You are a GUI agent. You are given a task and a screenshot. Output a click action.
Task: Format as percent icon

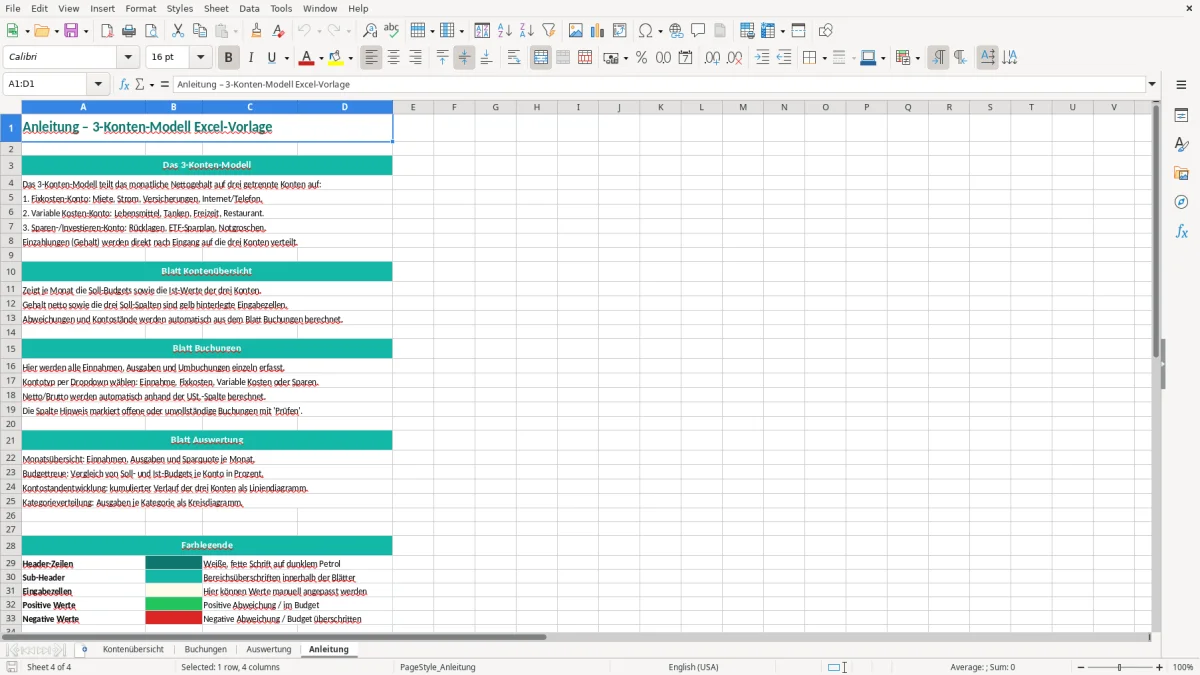click(x=641, y=58)
